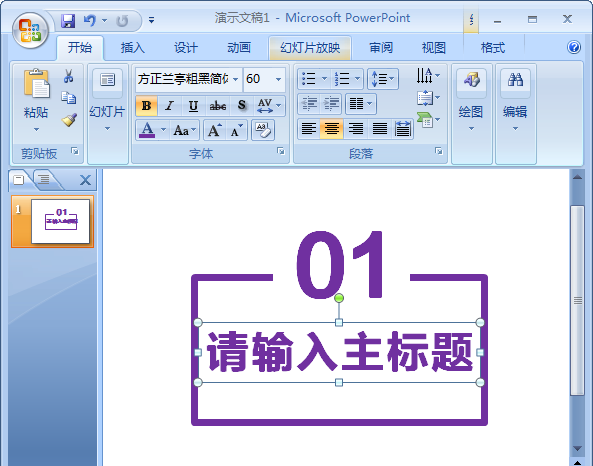593x466 pixels.
Task: Toggle underline formatting
Action: tap(193, 106)
